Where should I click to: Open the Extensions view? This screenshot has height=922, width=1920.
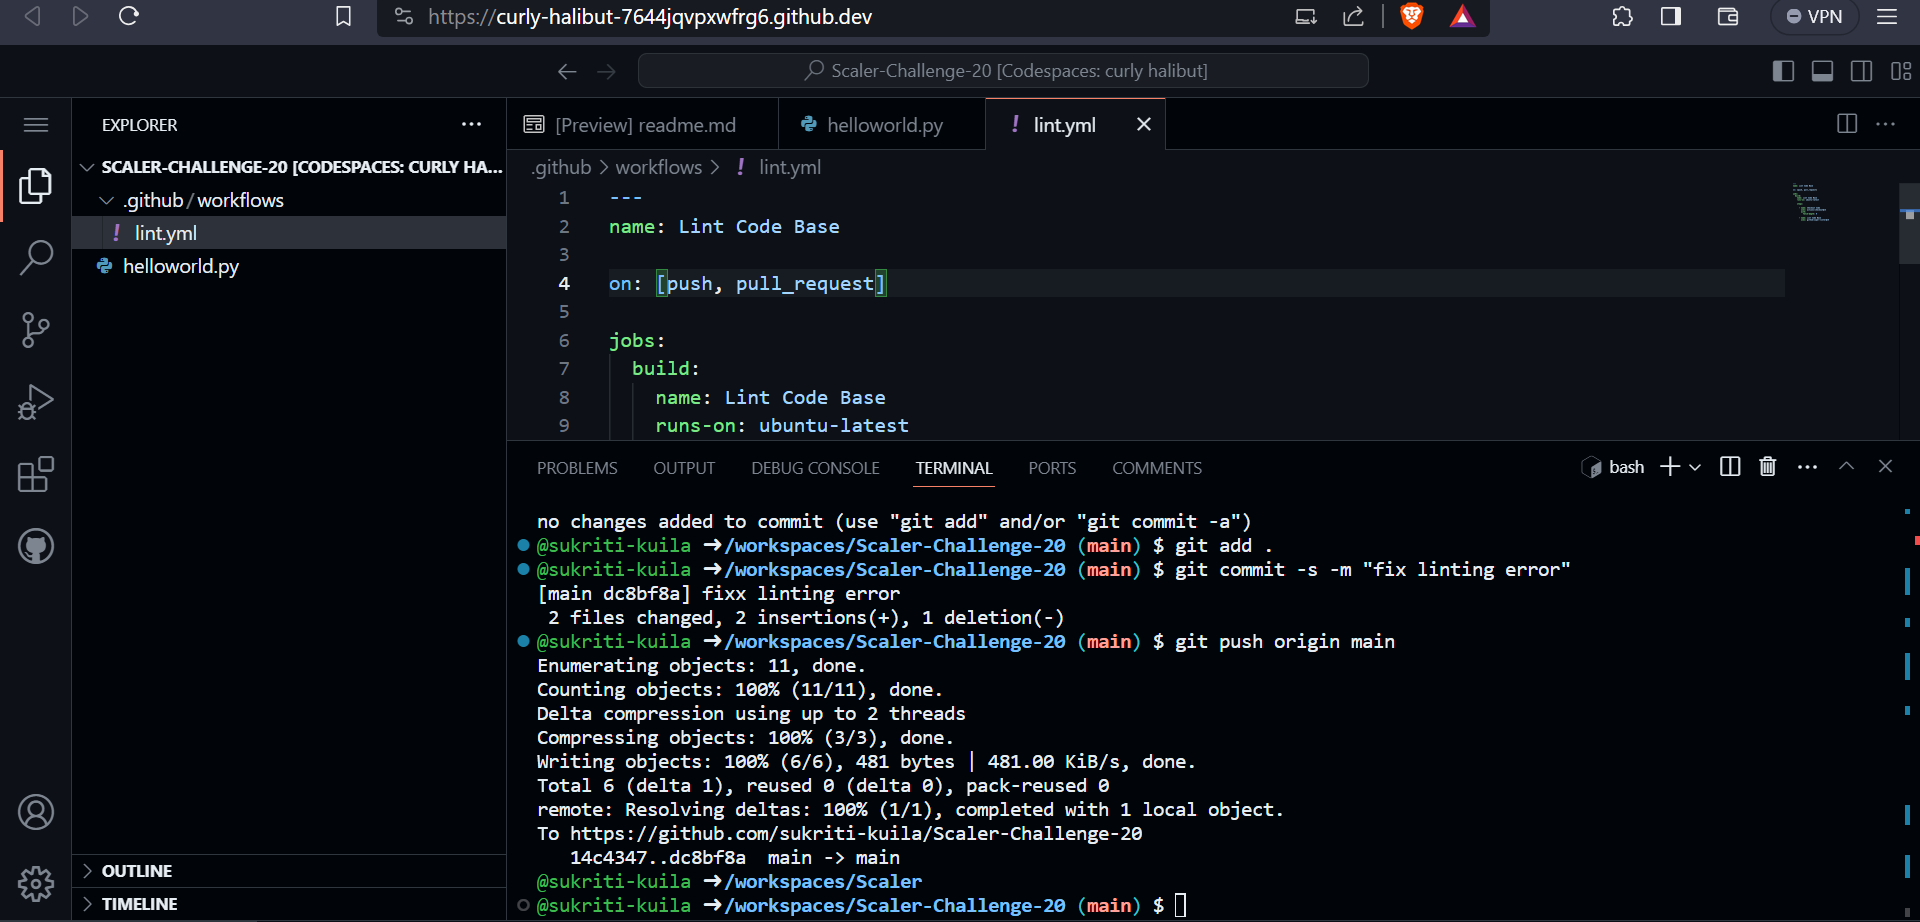(x=36, y=474)
